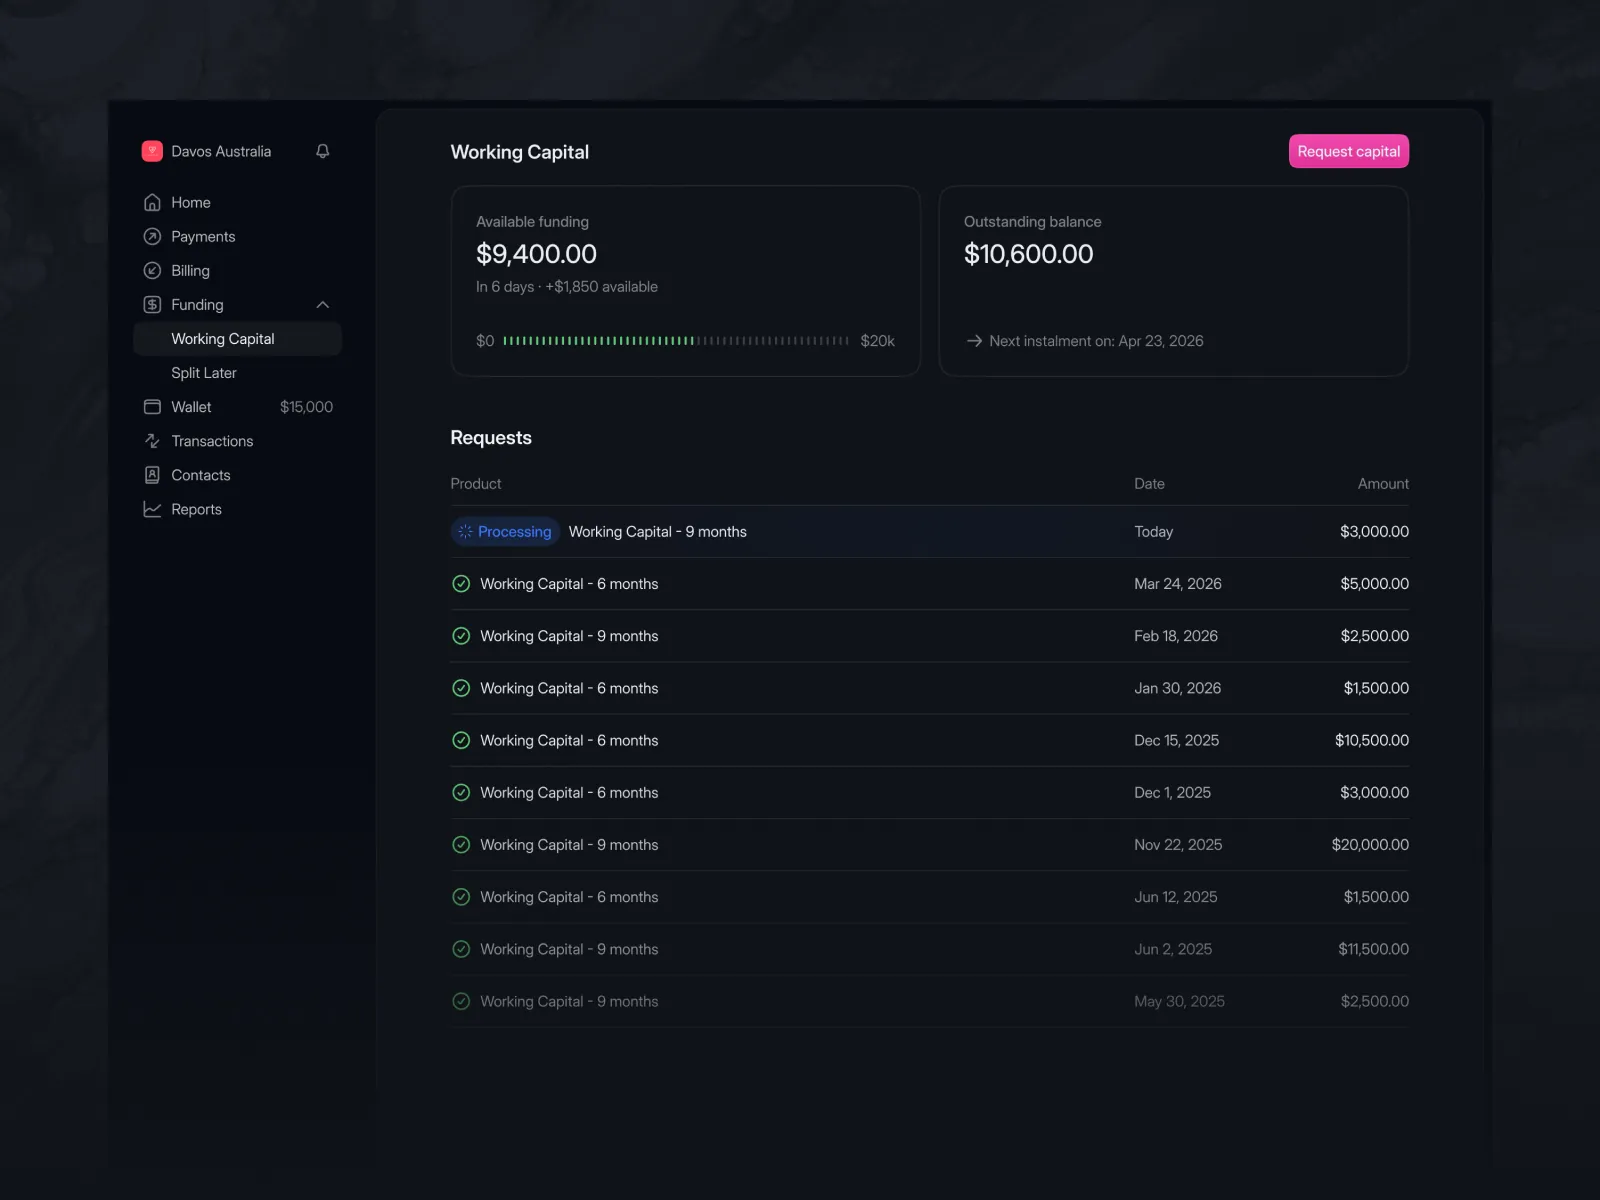Click the Contacts book icon

tap(152, 475)
